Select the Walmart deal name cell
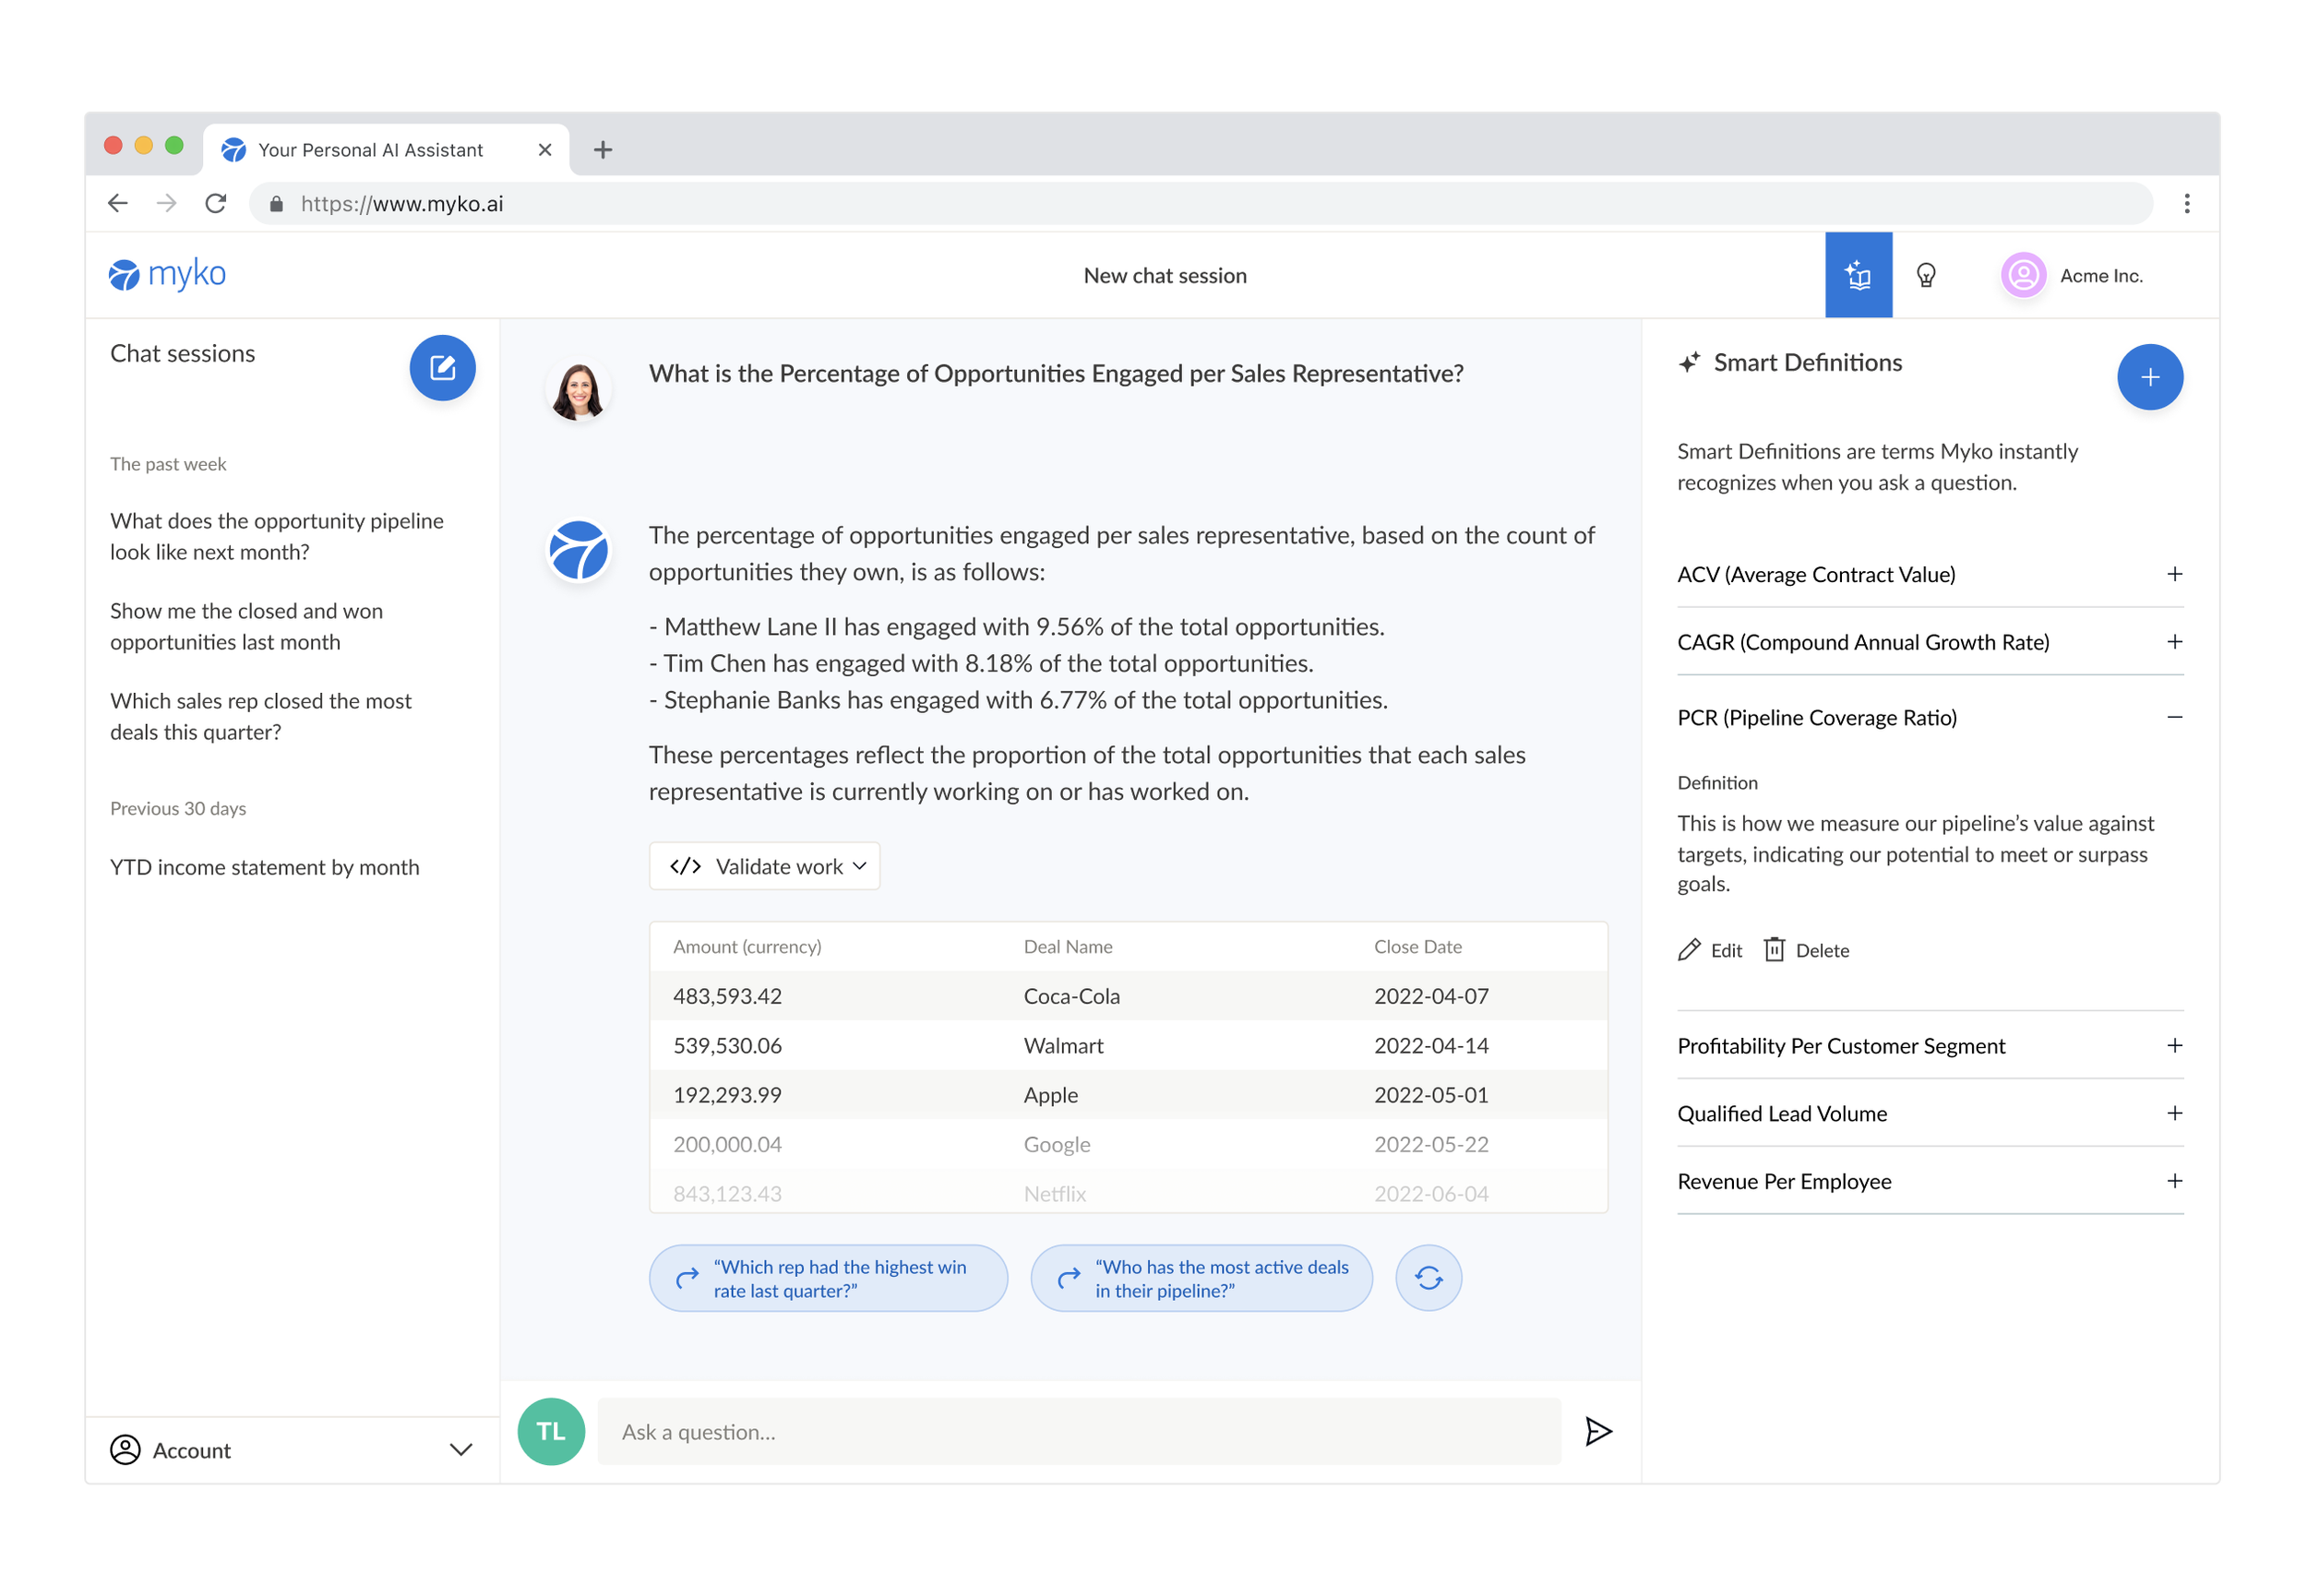This screenshot has width=2307, height=1596. click(1063, 1046)
